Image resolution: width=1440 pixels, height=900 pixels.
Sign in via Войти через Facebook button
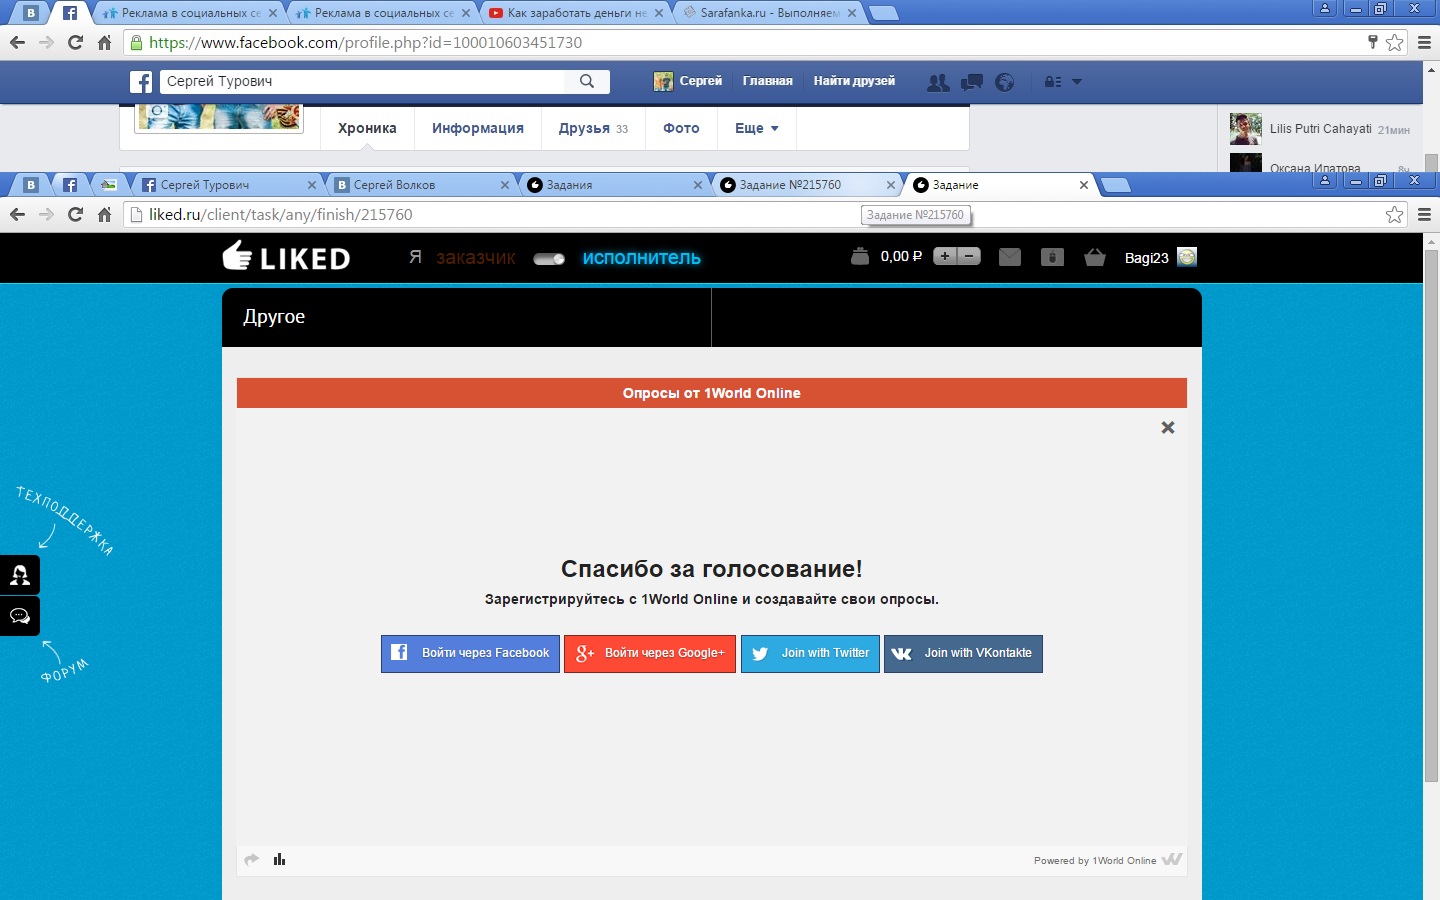coord(470,654)
